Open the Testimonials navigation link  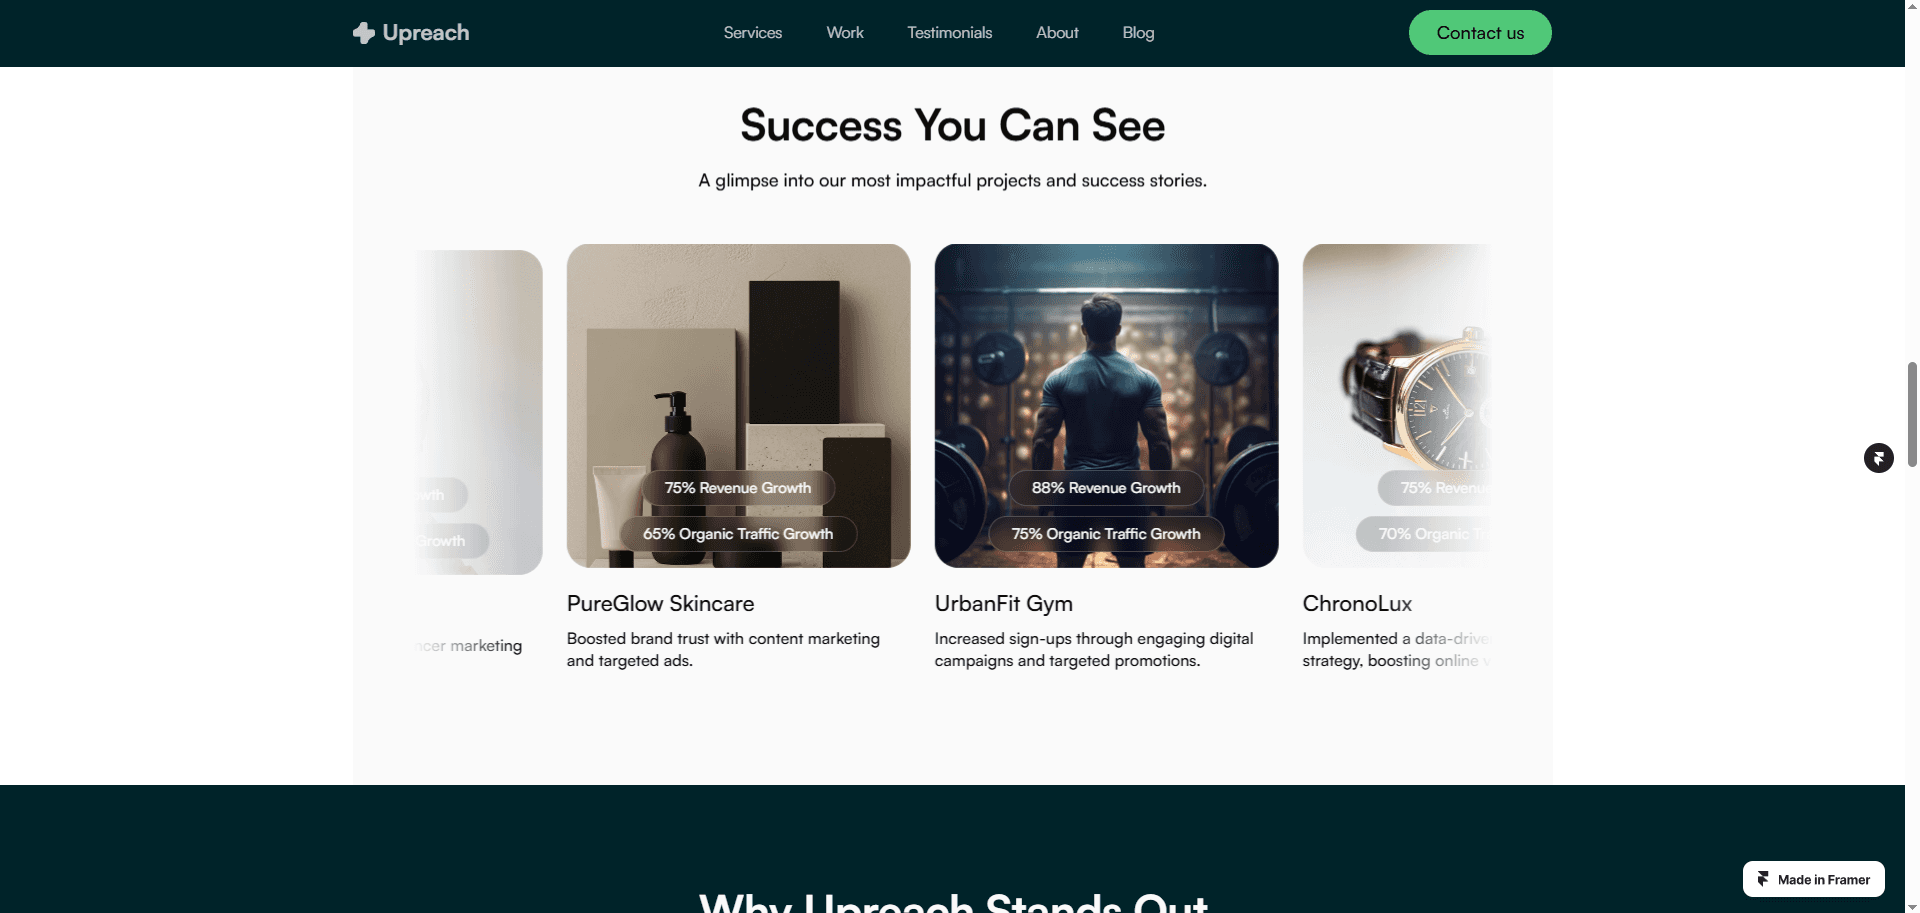pos(949,33)
